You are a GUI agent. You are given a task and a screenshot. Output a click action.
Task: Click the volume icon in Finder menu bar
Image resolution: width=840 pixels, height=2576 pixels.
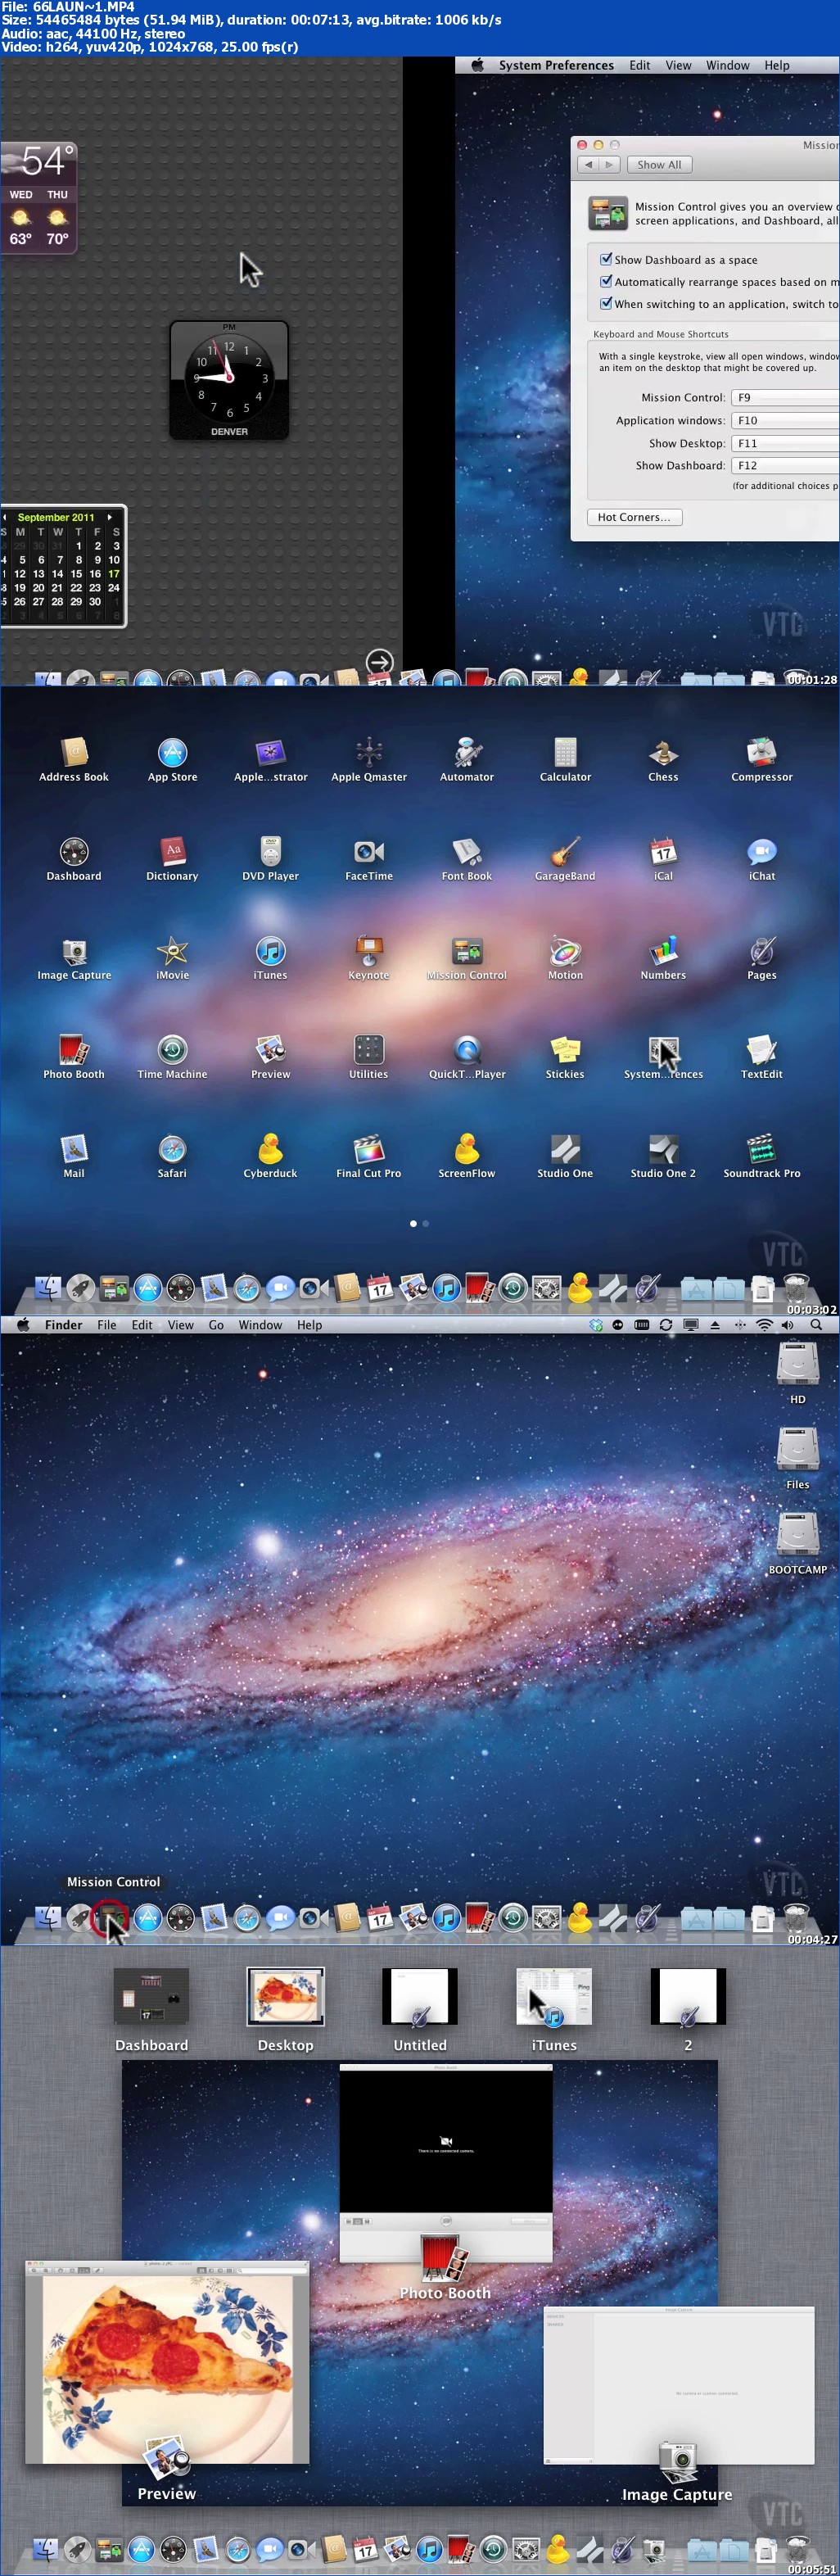[788, 1325]
